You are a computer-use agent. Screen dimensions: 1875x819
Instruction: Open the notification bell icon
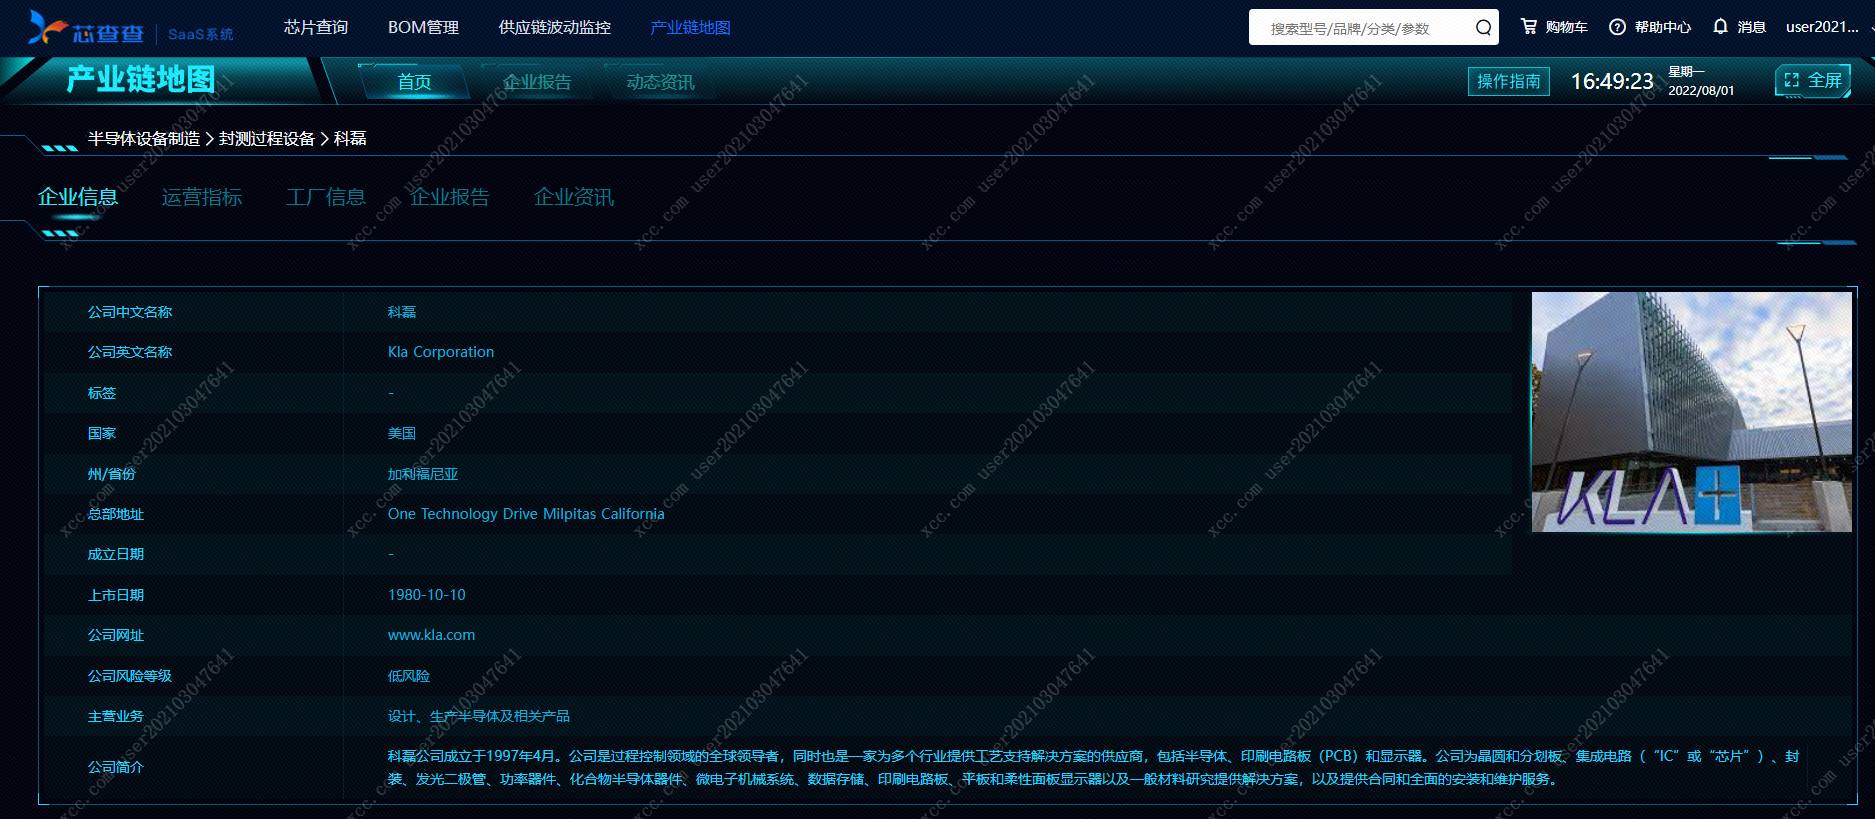pyautogui.click(x=1720, y=27)
